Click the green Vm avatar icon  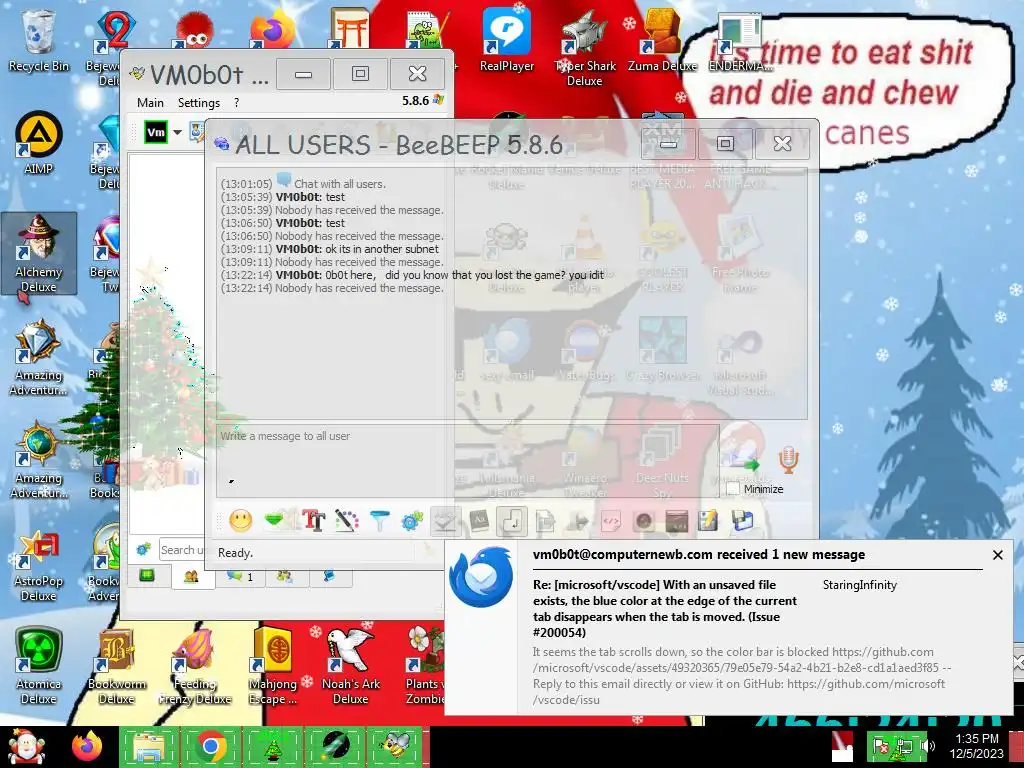click(155, 132)
